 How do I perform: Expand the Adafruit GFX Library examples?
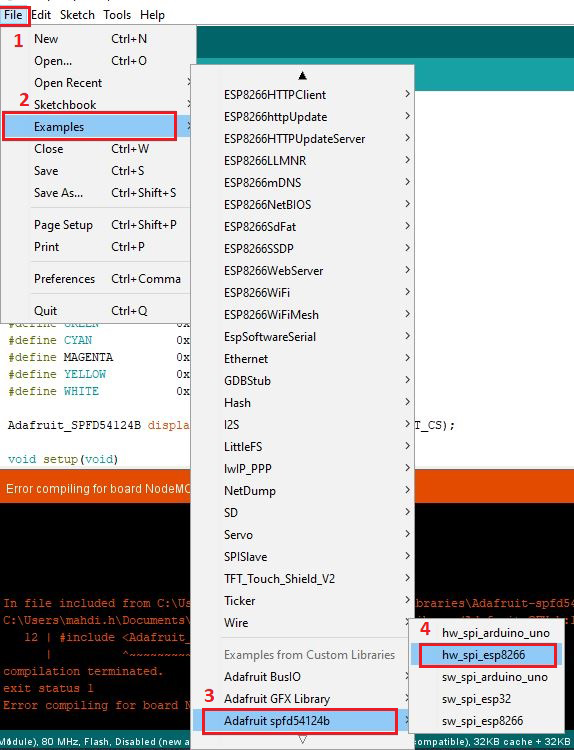(x=302, y=699)
